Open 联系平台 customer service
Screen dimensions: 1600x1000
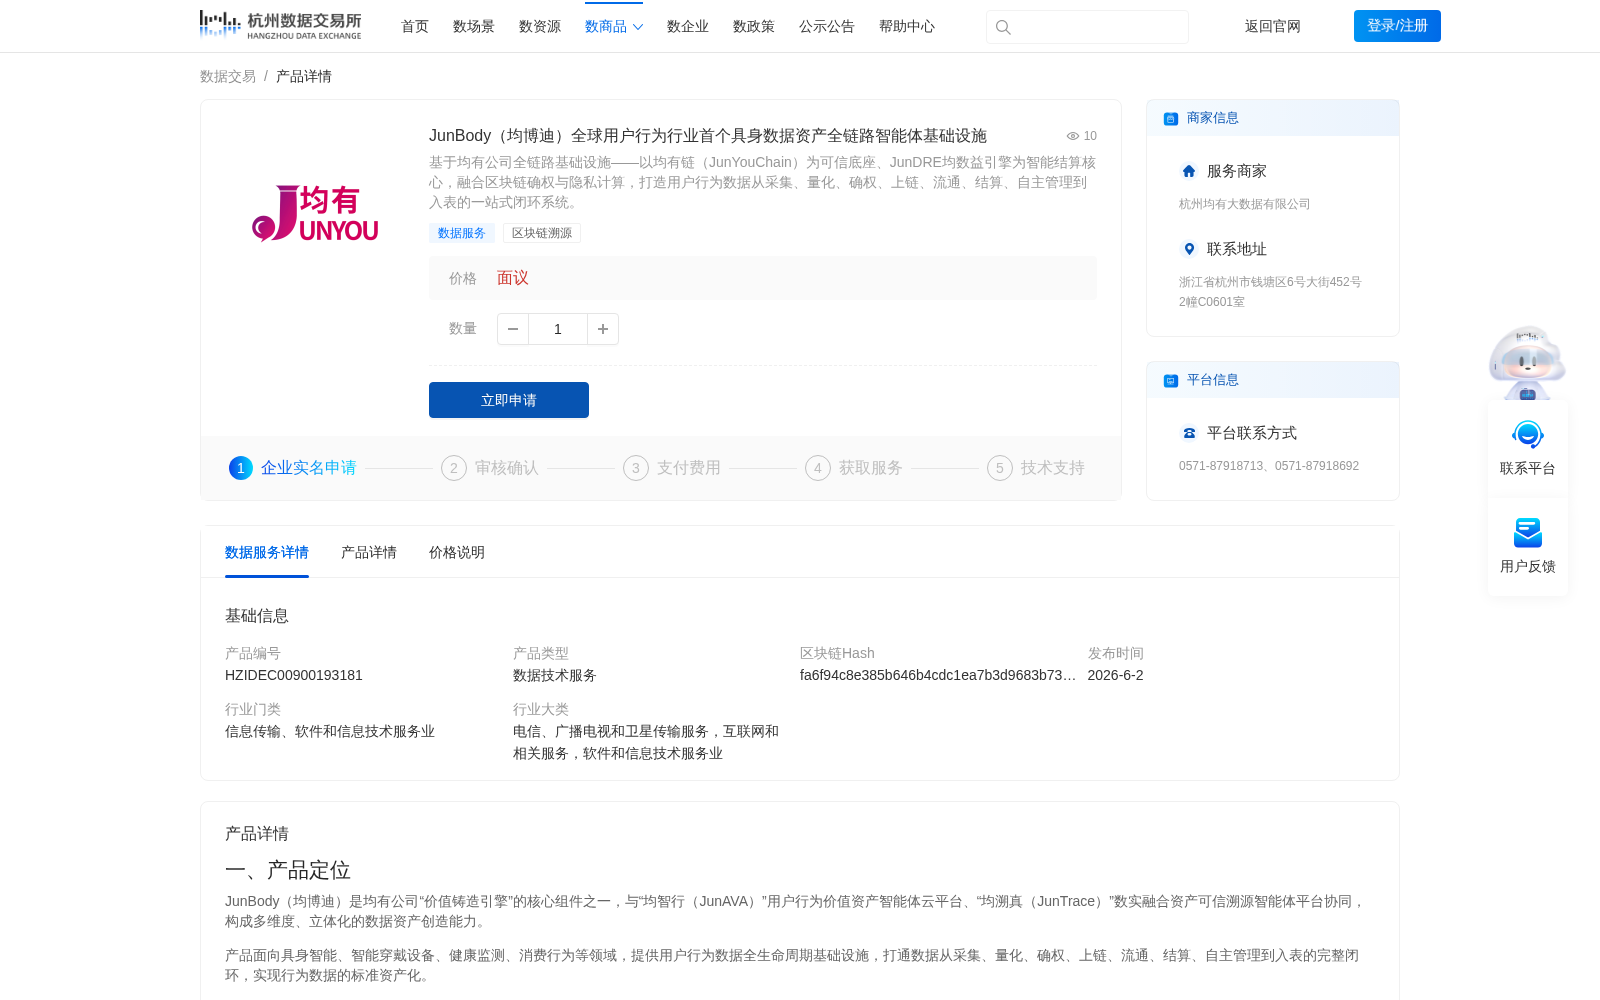click(1528, 448)
